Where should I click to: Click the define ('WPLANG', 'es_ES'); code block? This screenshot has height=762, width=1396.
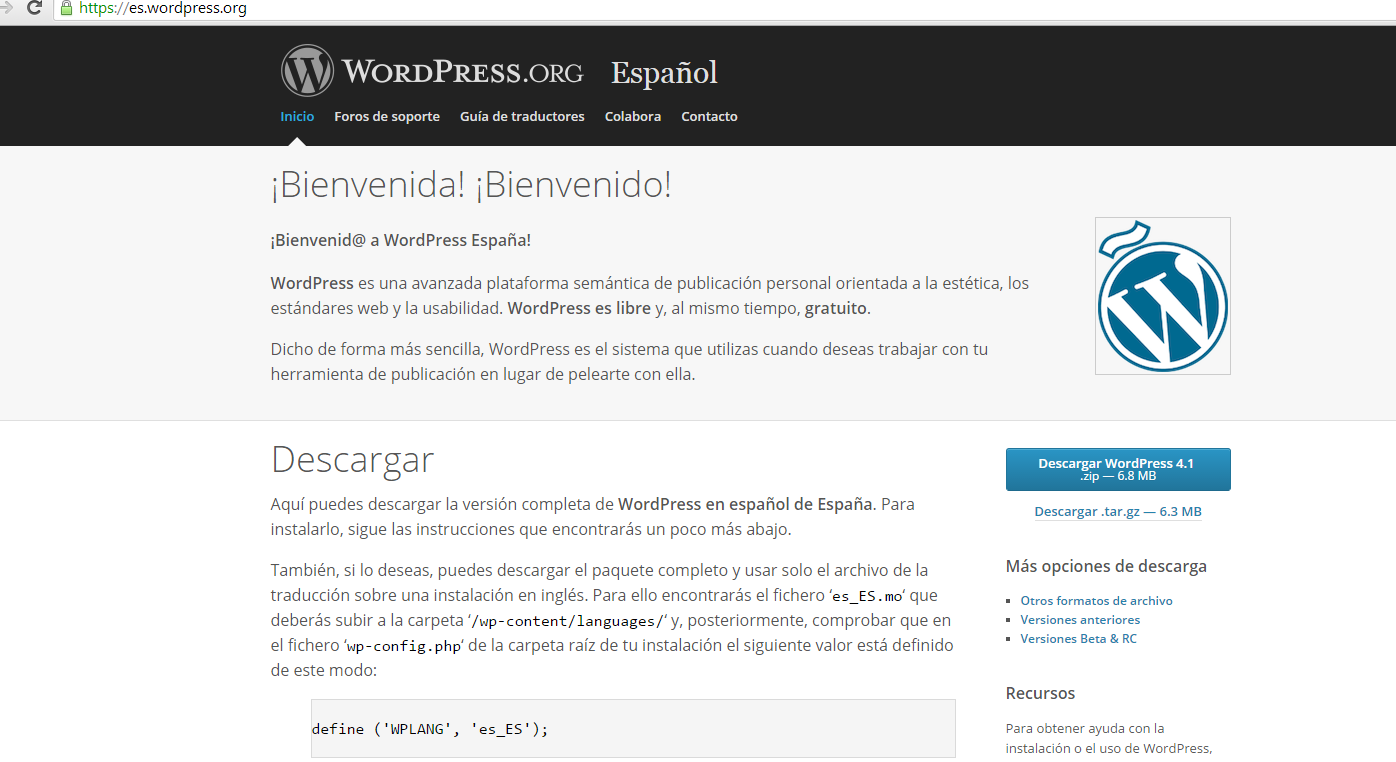click(x=633, y=729)
